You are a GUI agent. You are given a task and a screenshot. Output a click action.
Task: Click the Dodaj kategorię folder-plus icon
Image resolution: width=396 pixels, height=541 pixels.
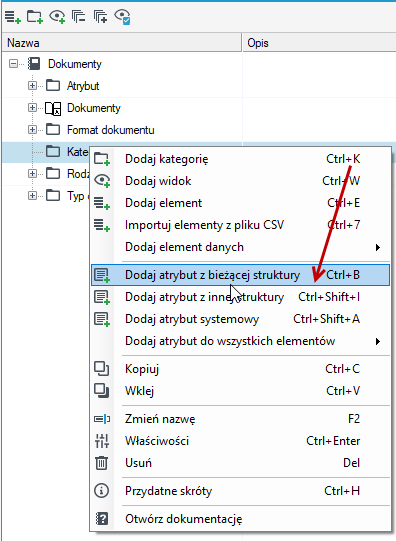pyautogui.click(x=102, y=159)
